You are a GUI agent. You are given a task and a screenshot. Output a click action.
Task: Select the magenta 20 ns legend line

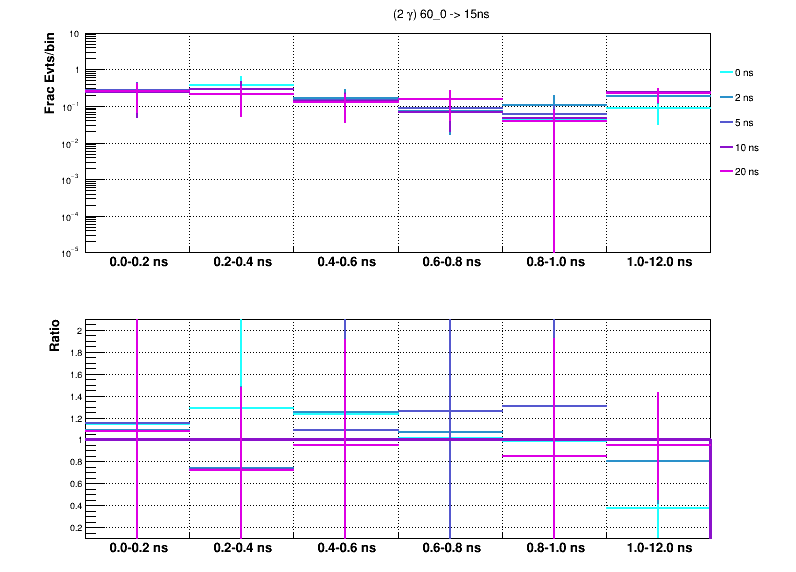pyautogui.click(x=725, y=172)
